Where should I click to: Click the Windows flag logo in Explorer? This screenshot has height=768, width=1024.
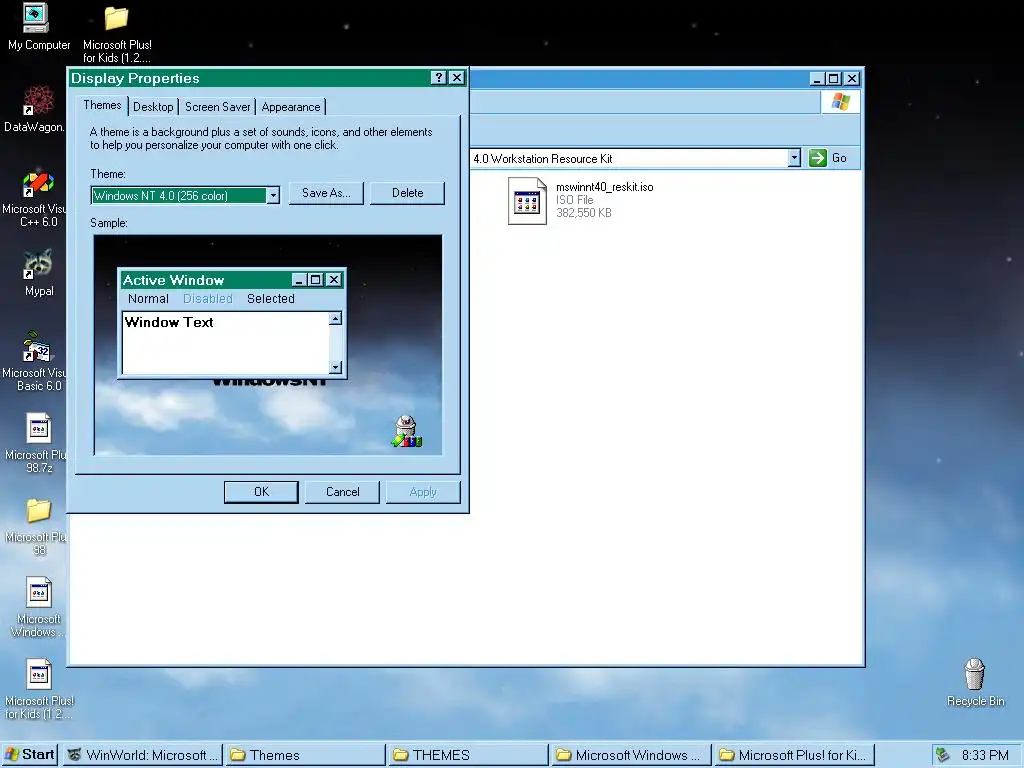840,102
